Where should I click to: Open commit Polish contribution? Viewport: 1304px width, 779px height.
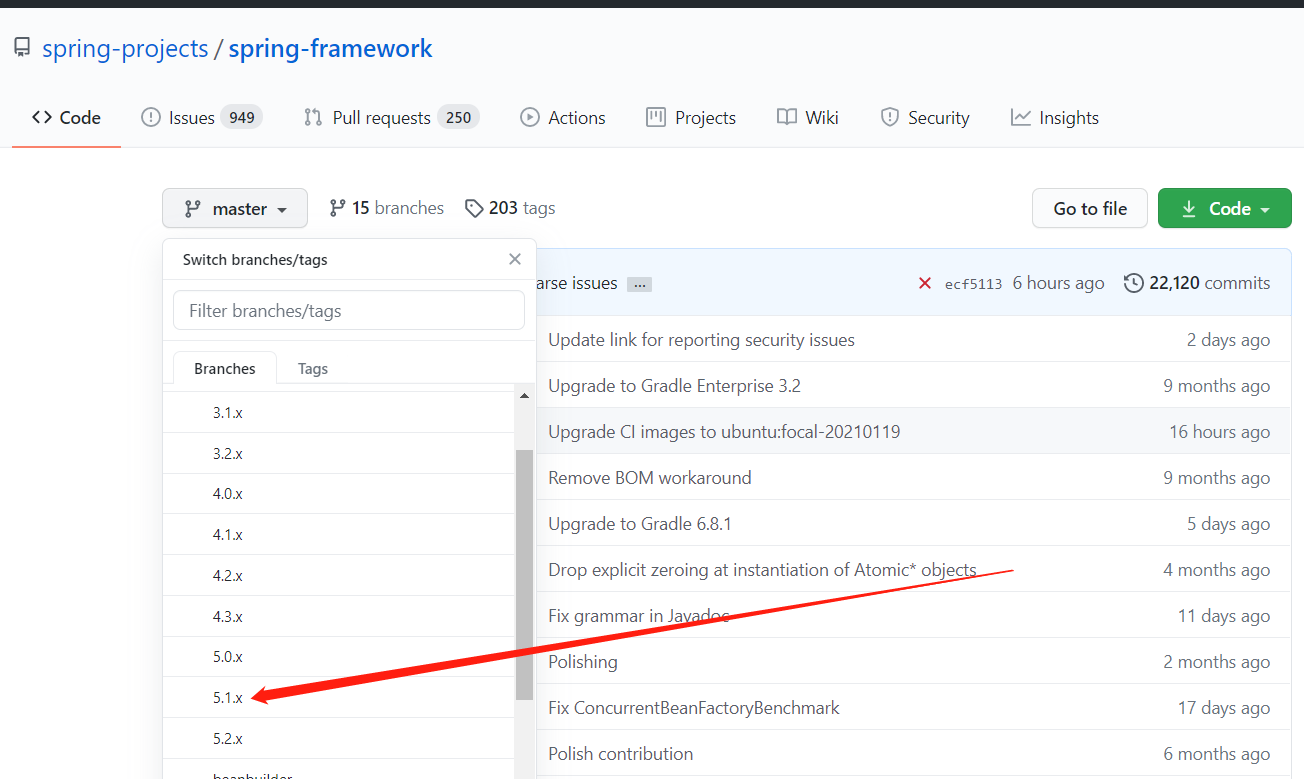click(621, 754)
